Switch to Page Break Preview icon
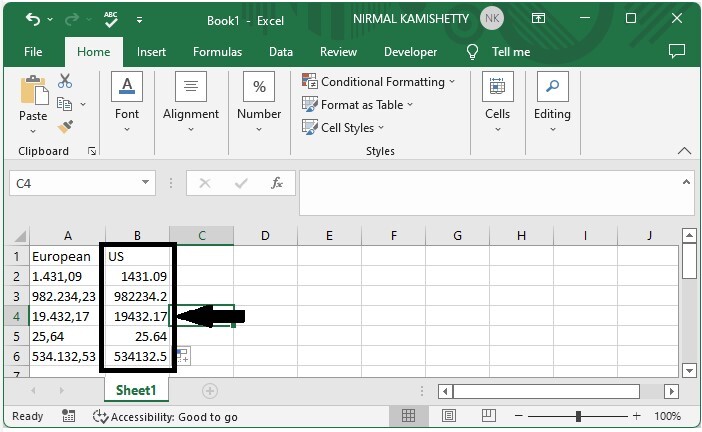 click(x=488, y=416)
